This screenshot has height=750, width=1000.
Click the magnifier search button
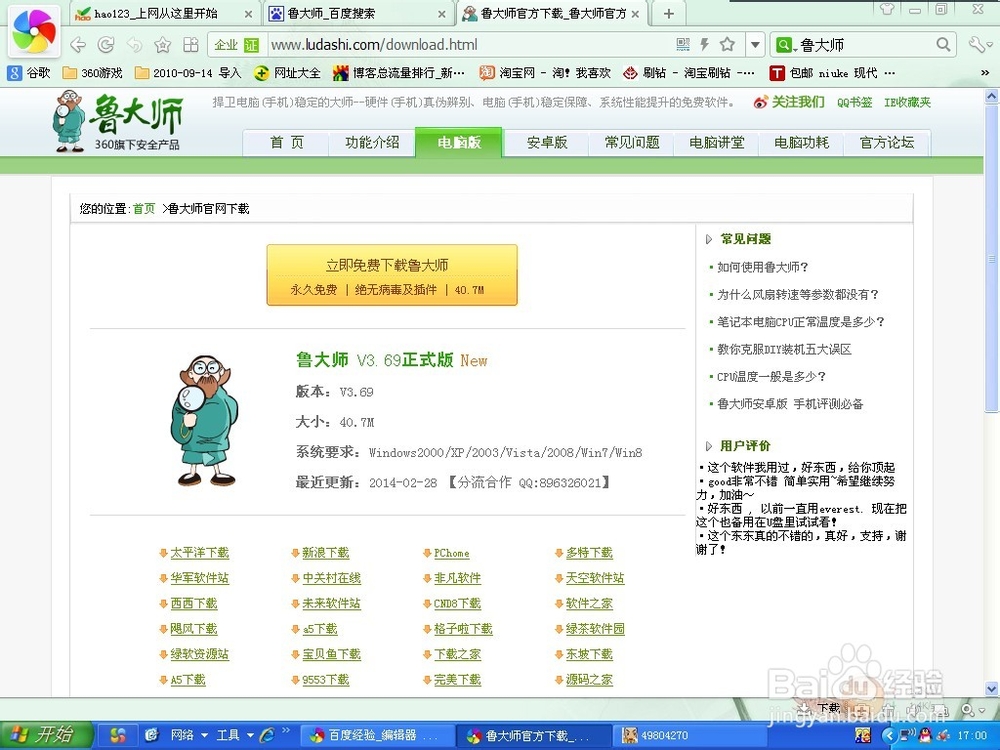(x=943, y=45)
